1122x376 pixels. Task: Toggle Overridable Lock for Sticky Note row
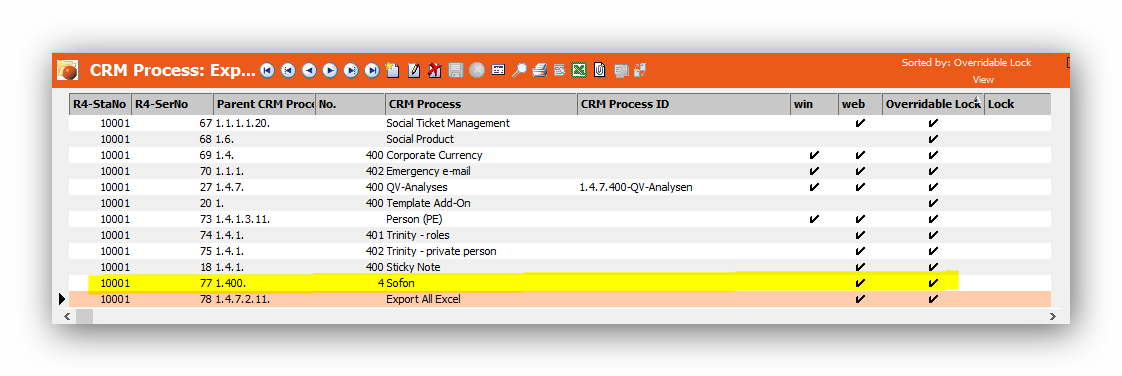[932, 267]
